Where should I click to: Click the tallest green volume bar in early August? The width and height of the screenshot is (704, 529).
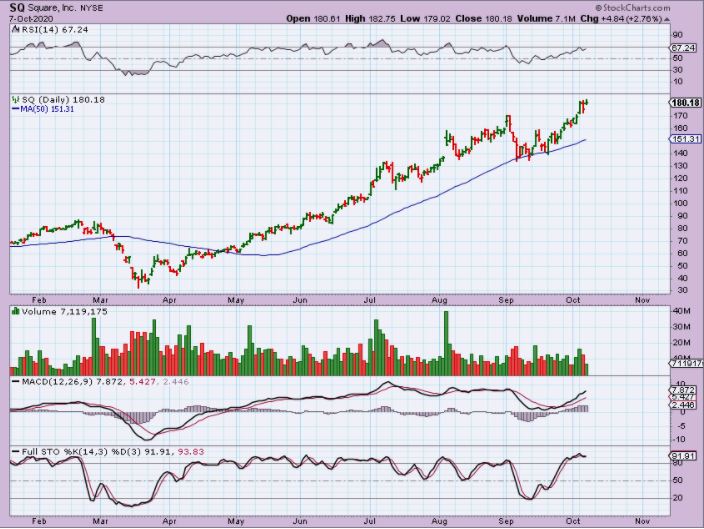coord(446,343)
